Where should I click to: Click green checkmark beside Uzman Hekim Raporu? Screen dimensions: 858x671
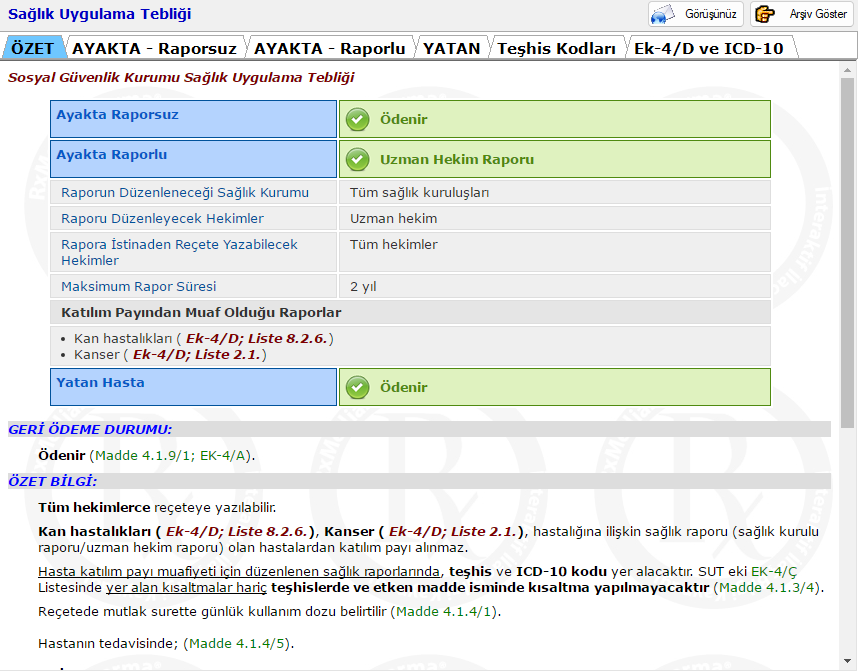tap(357, 159)
